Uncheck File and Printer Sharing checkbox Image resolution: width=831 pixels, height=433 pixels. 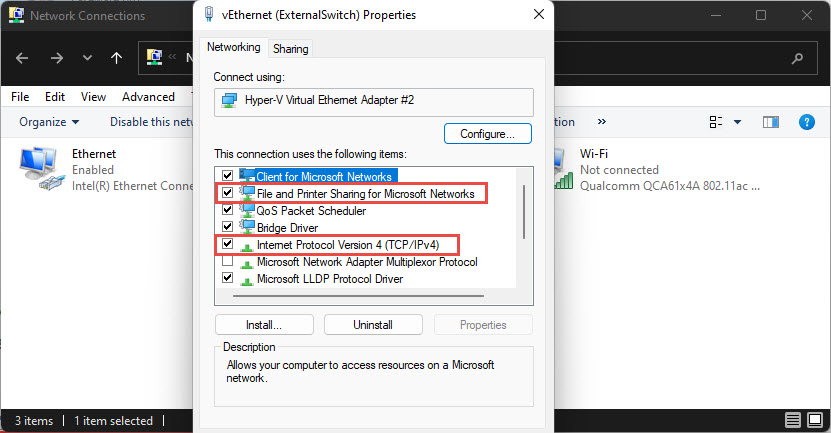[227, 193]
